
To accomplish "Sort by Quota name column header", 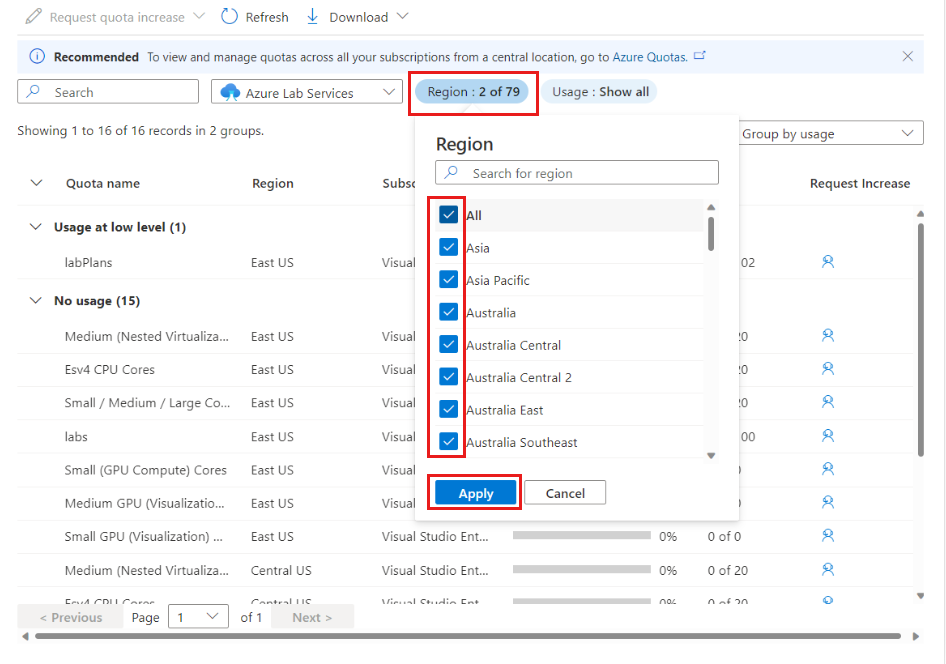I will pyautogui.click(x=103, y=183).
